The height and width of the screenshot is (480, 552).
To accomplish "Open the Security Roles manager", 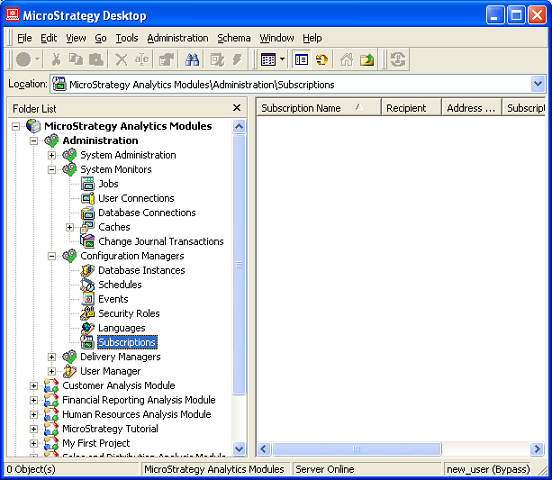I will tap(129, 313).
